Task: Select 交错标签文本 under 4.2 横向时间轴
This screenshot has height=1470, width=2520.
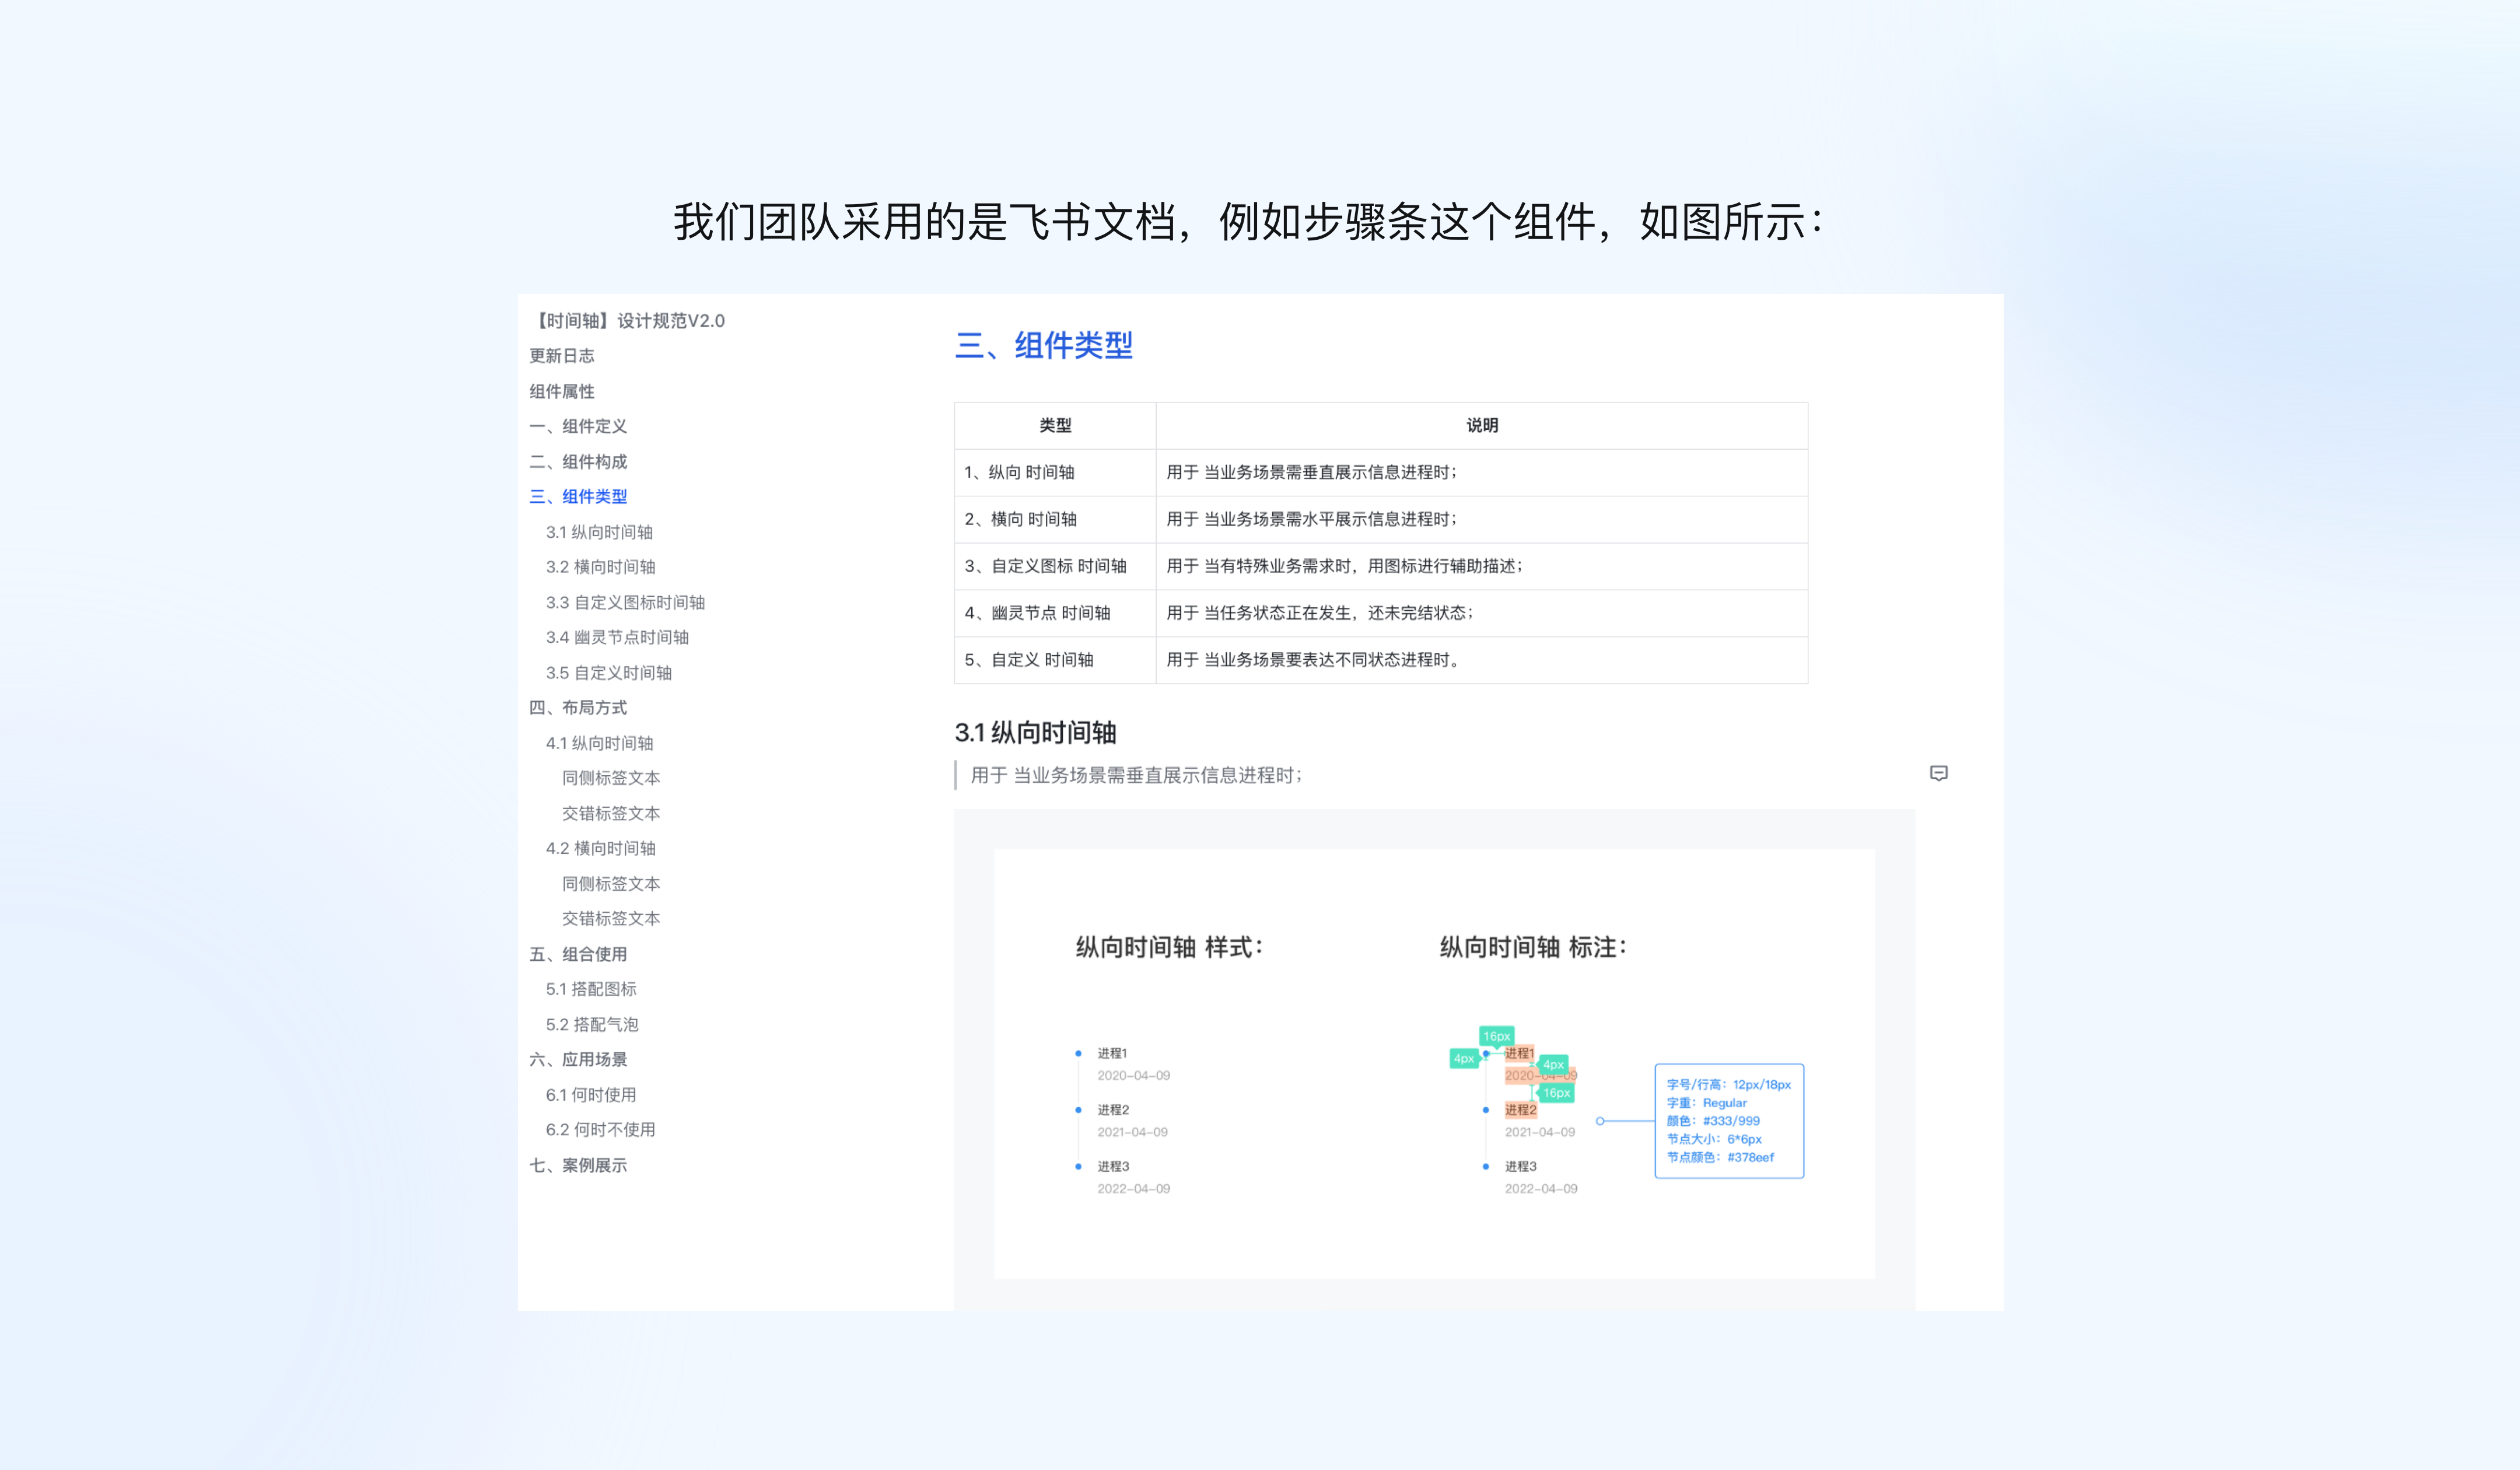Action: click(610, 919)
